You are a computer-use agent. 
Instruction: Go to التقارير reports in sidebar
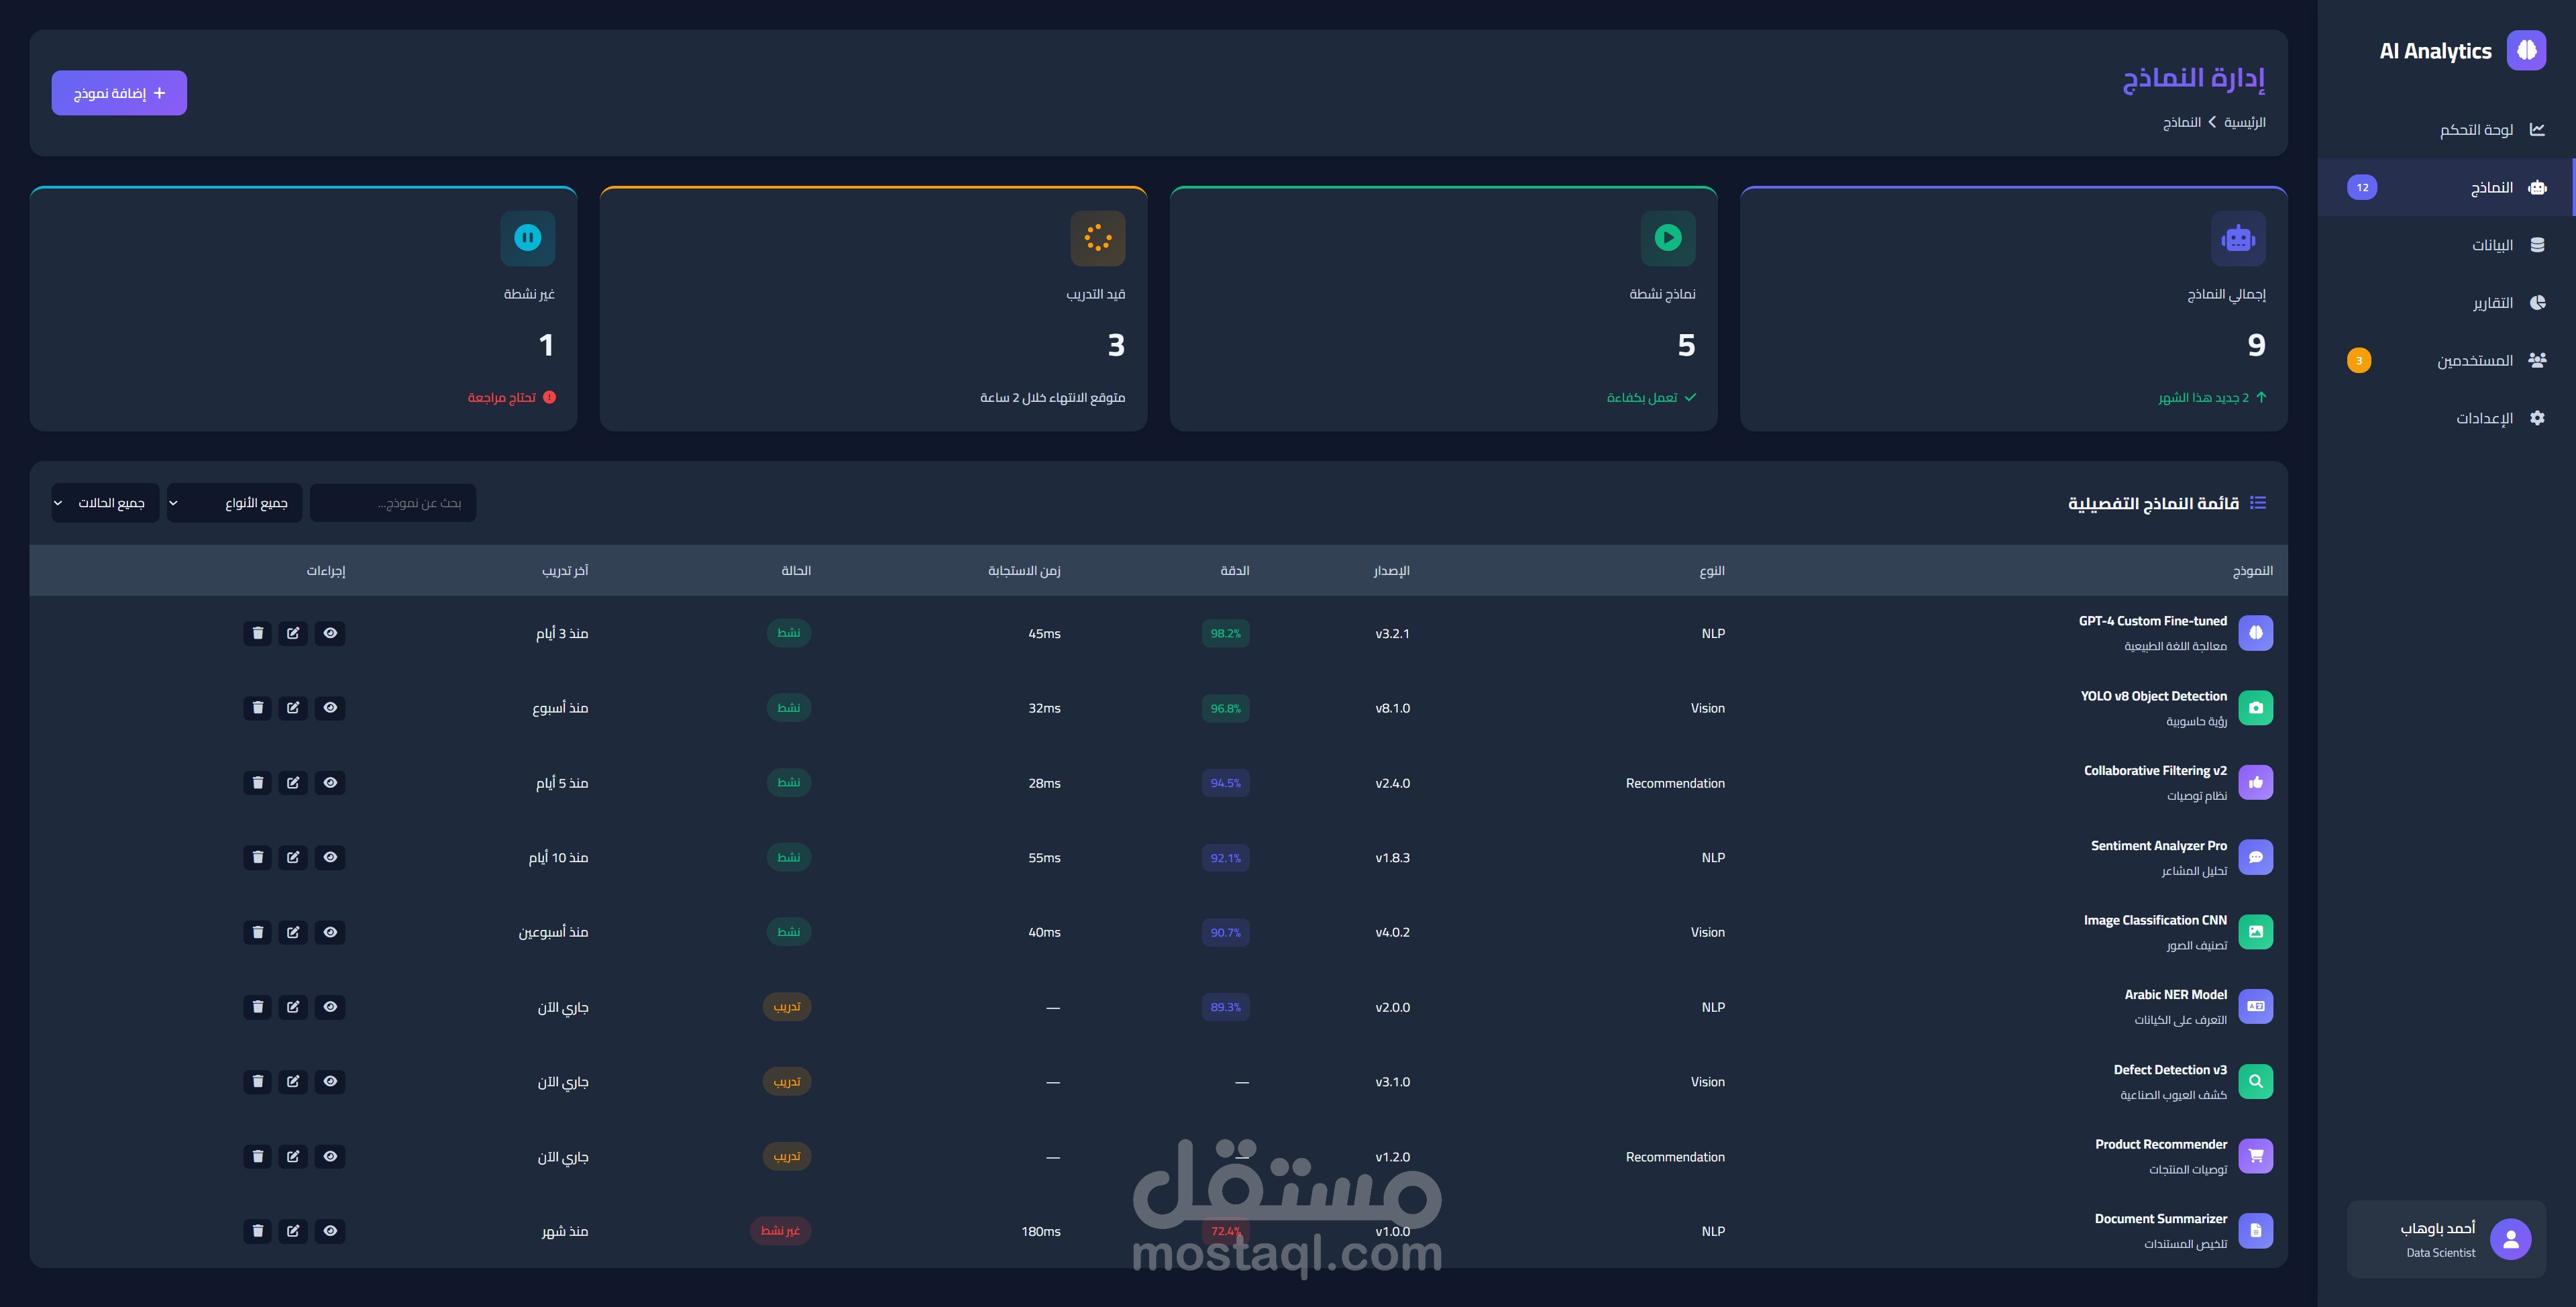tap(2492, 303)
